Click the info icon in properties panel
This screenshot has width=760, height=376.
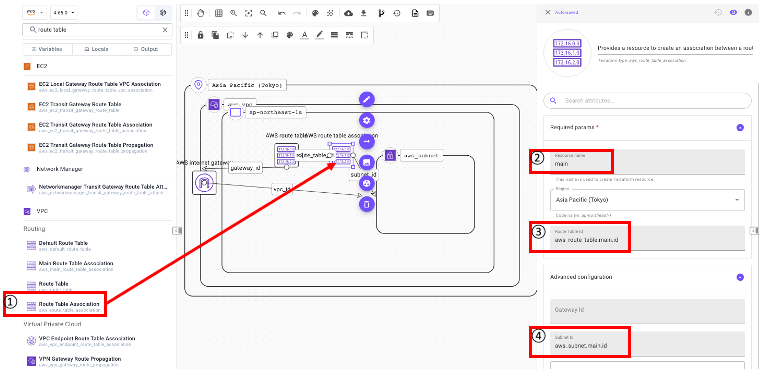tap(748, 13)
